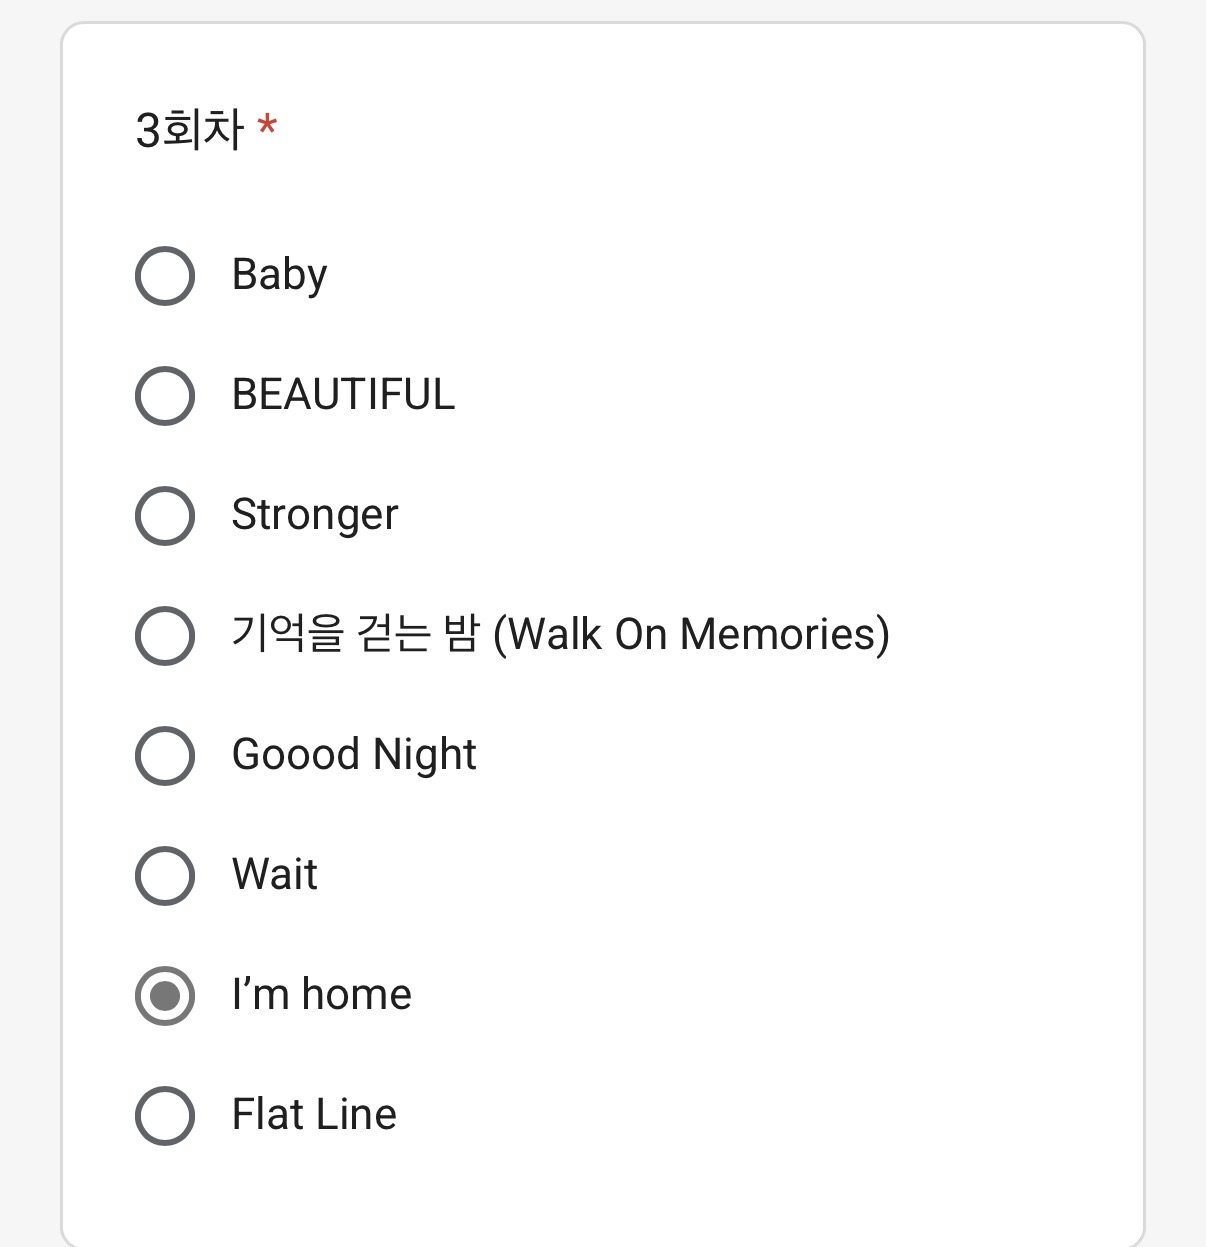Click the BEAUTIFUL option label

coord(343,395)
